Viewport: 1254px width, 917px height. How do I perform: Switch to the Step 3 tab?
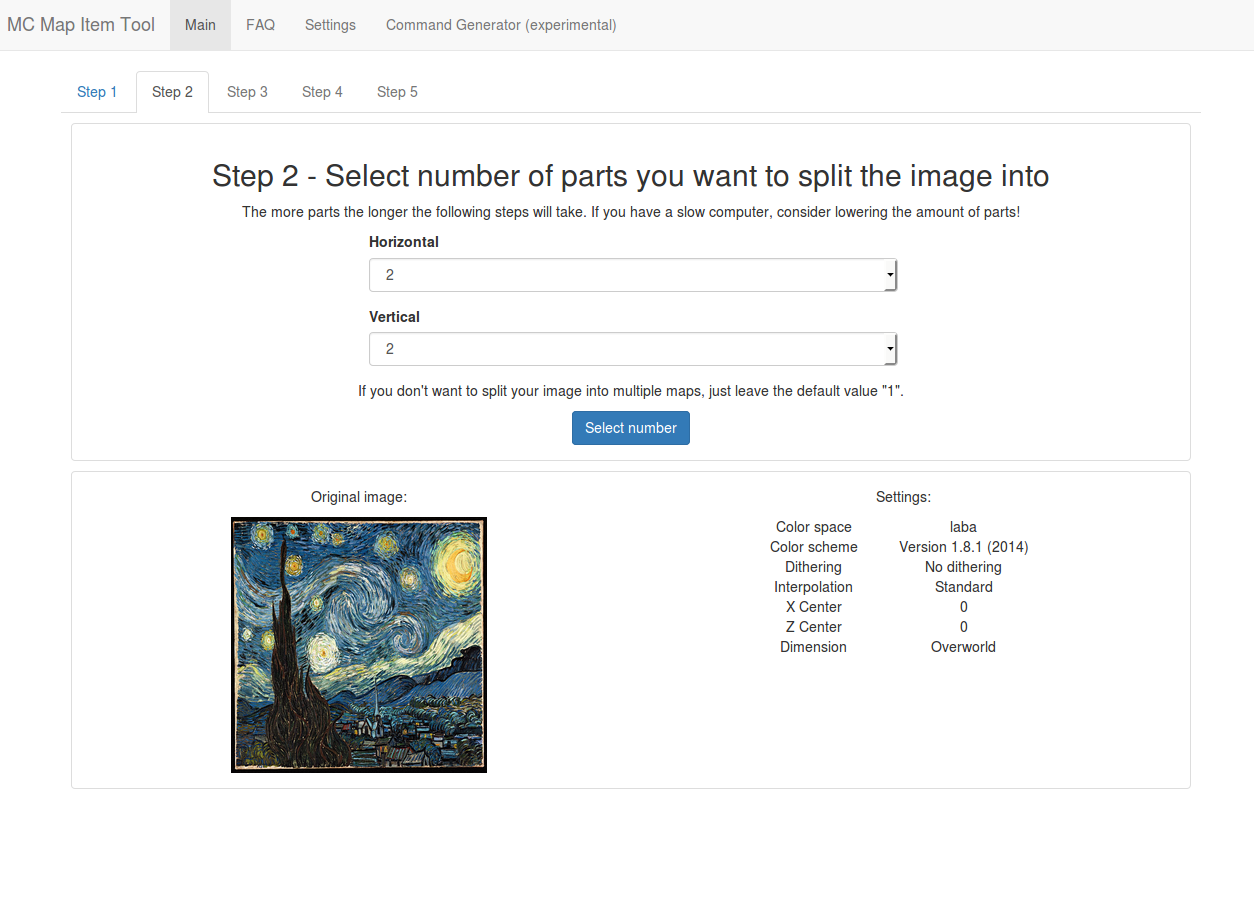(247, 92)
